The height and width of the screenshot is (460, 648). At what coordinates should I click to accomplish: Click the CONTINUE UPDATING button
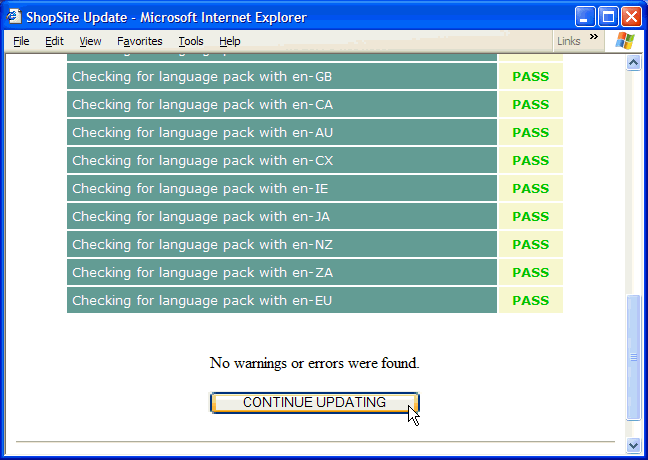pyautogui.click(x=314, y=402)
